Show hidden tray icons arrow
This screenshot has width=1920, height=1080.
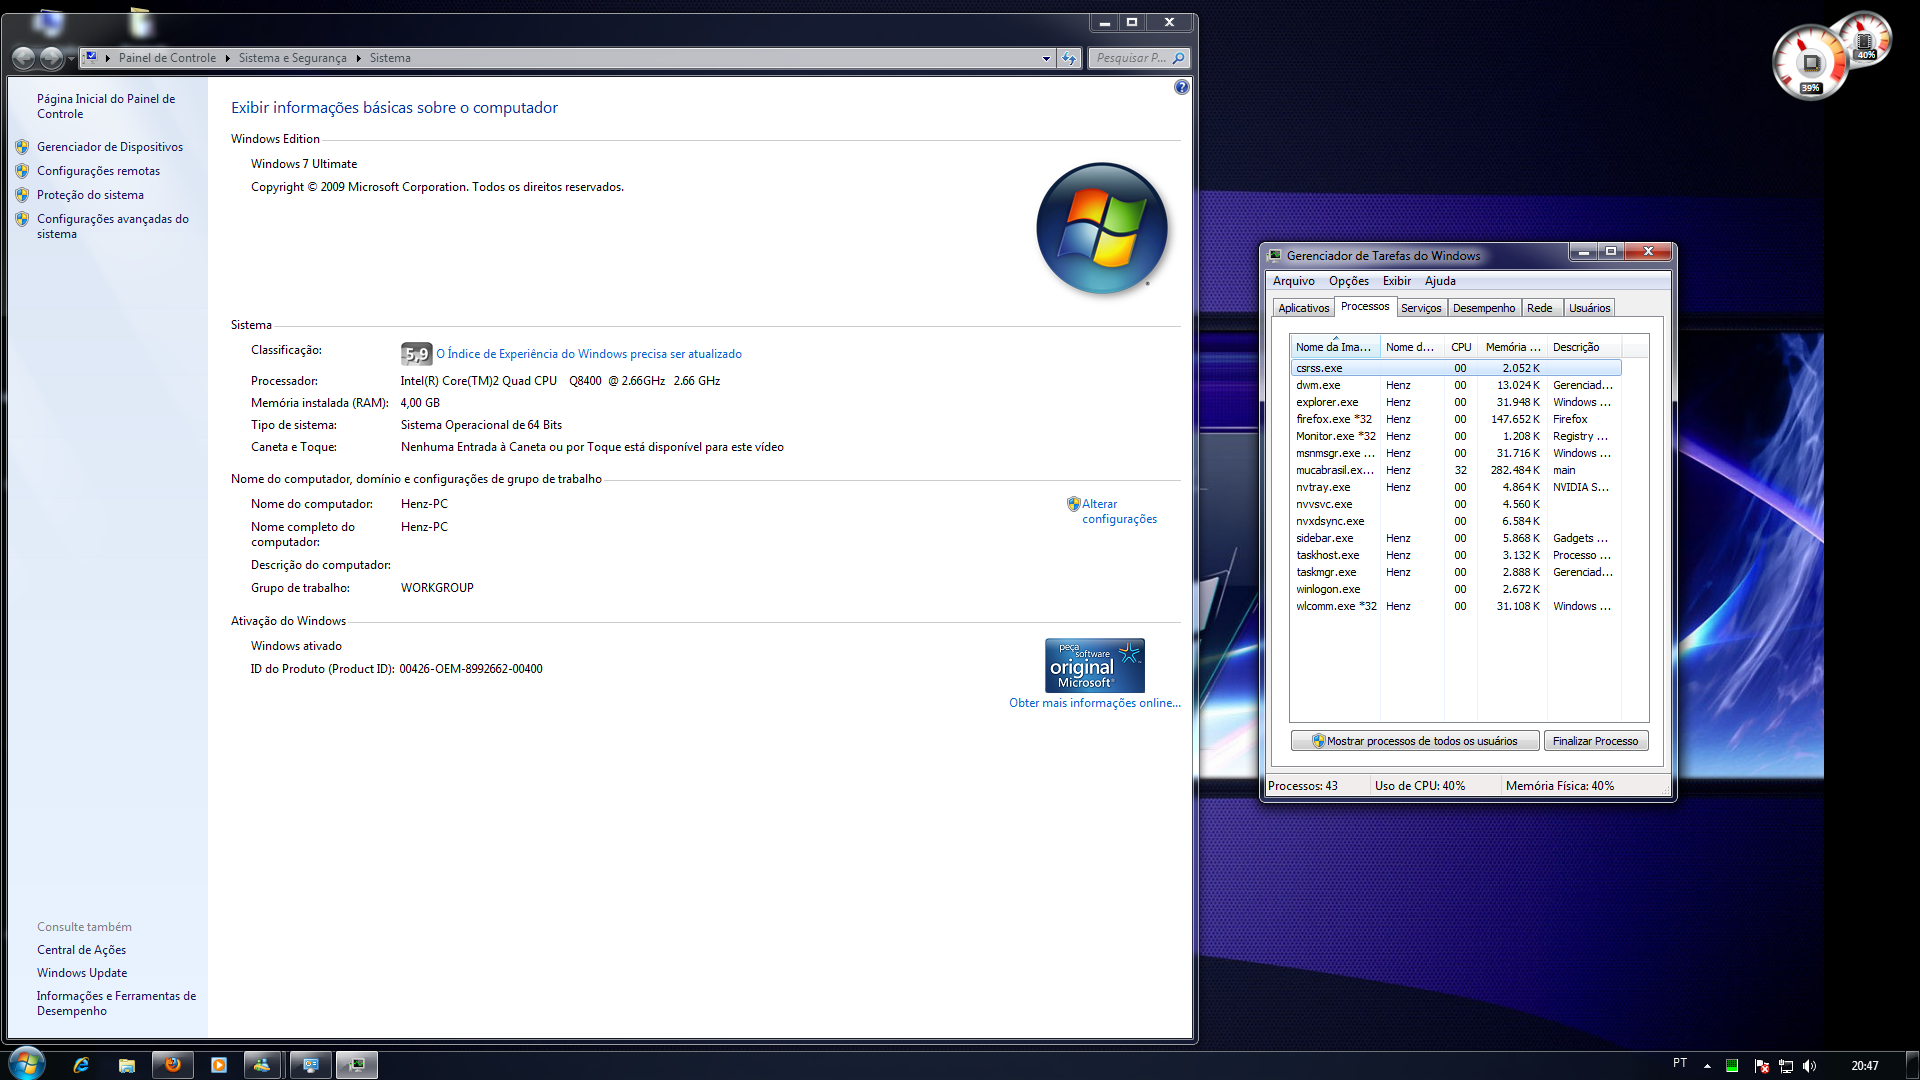pos(1707,1066)
